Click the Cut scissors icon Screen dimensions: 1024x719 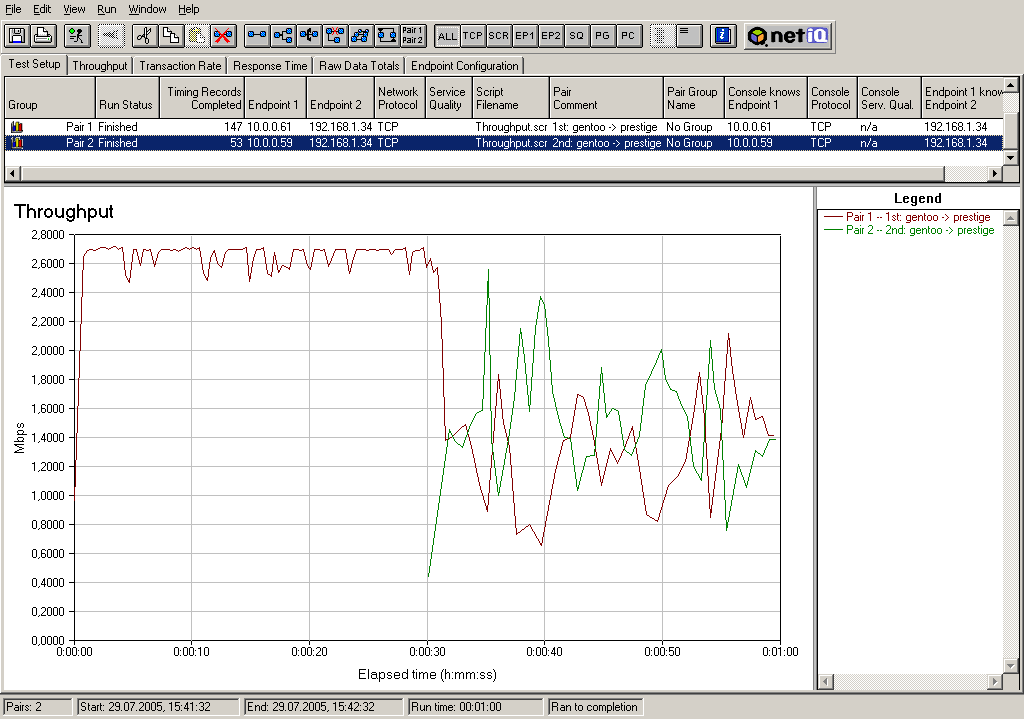click(145, 36)
